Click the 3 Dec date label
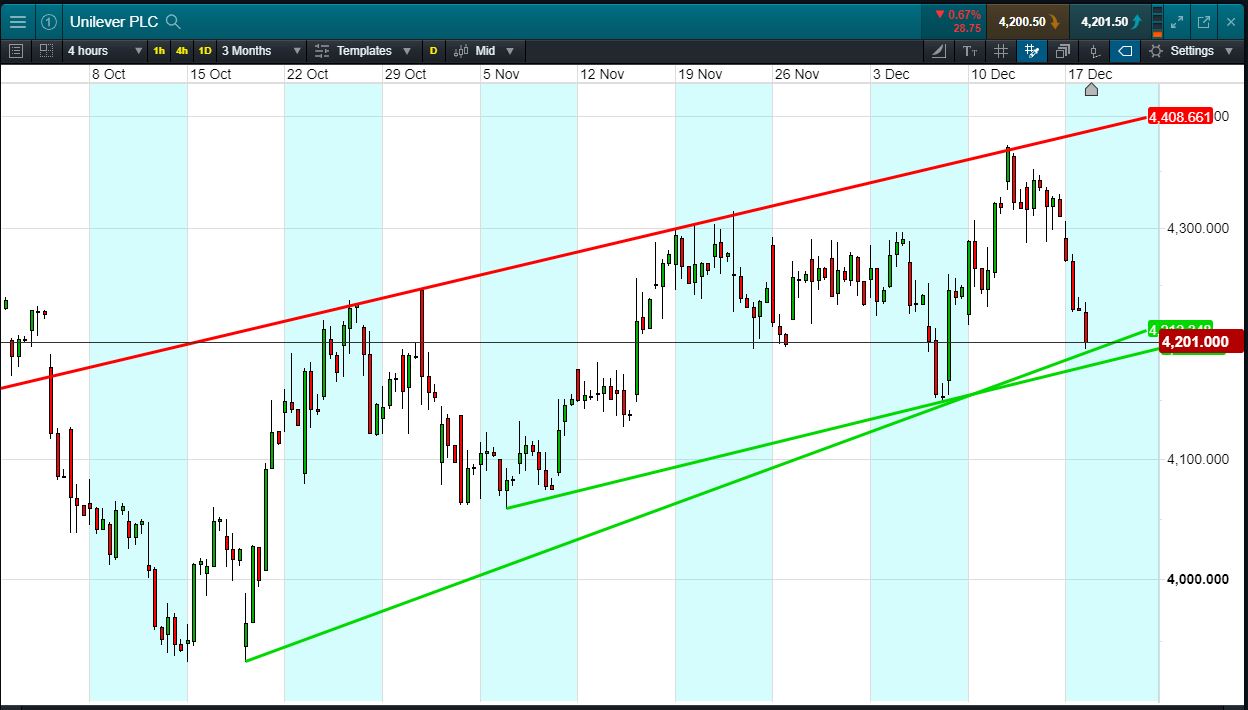Image resolution: width=1248 pixels, height=710 pixels. point(891,74)
